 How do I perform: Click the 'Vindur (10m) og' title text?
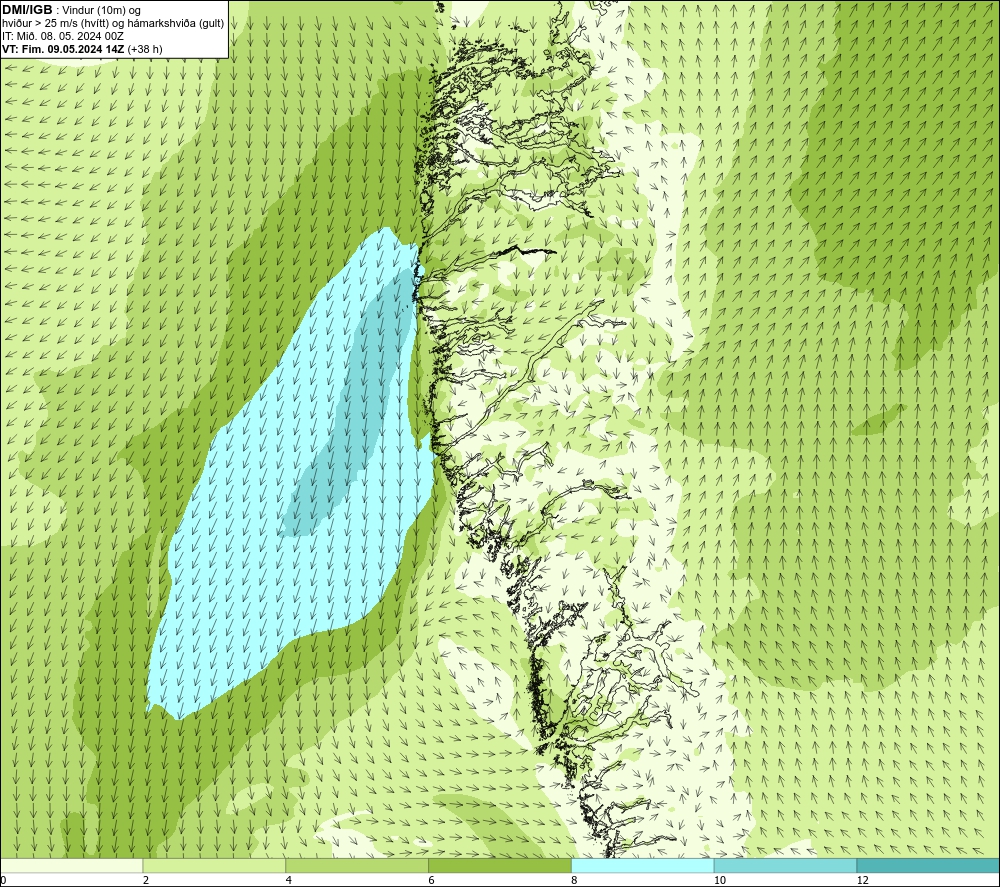102,11
